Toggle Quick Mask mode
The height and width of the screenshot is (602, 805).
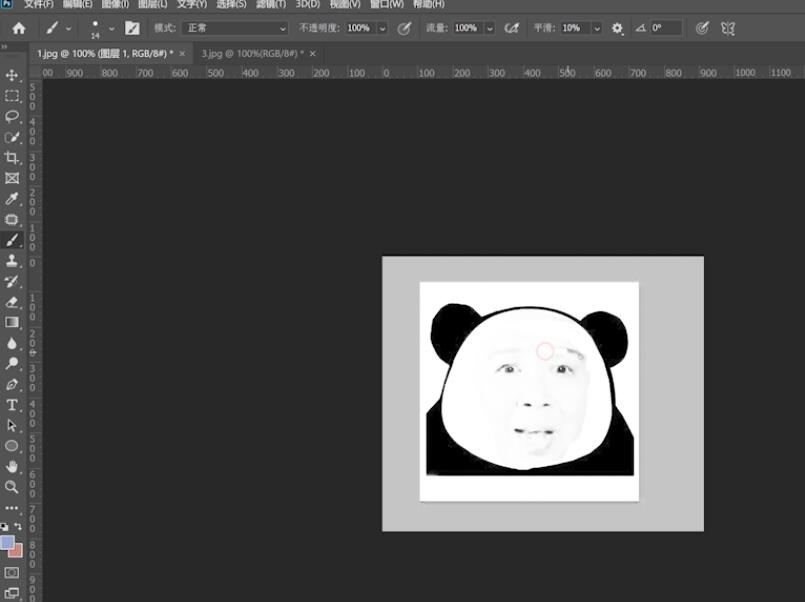point(12,572)
